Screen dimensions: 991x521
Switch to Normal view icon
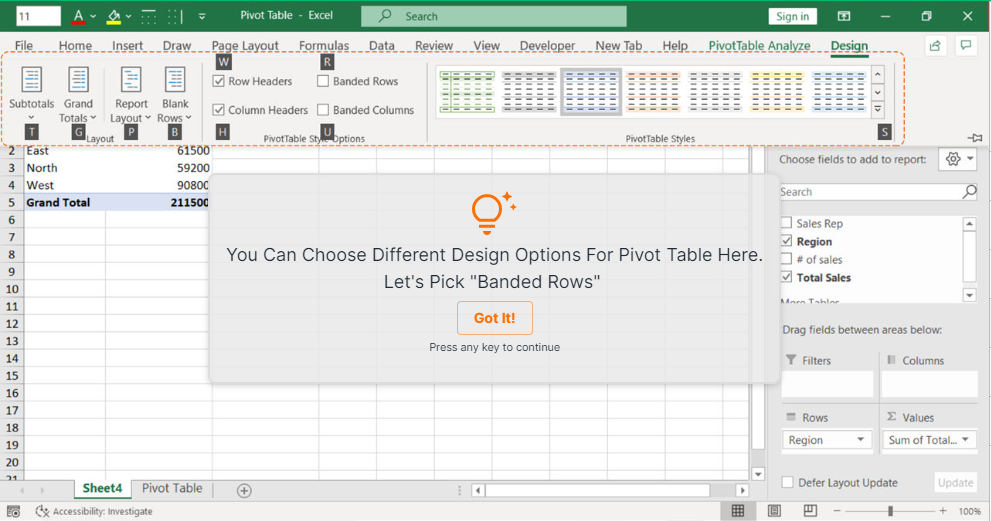click(x=738, y=511)
